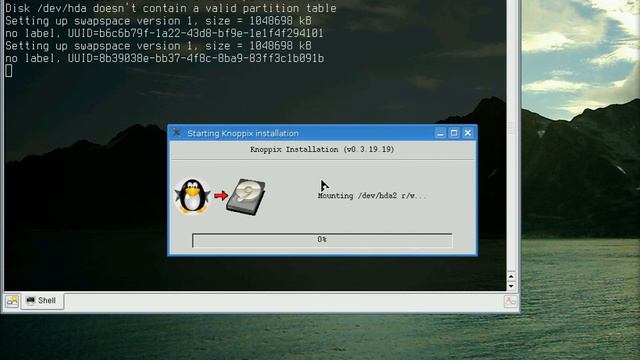Click the hard disk icon in installer
Screen dimensions: 640x360
pyautogui.click(x=246, y=197)
